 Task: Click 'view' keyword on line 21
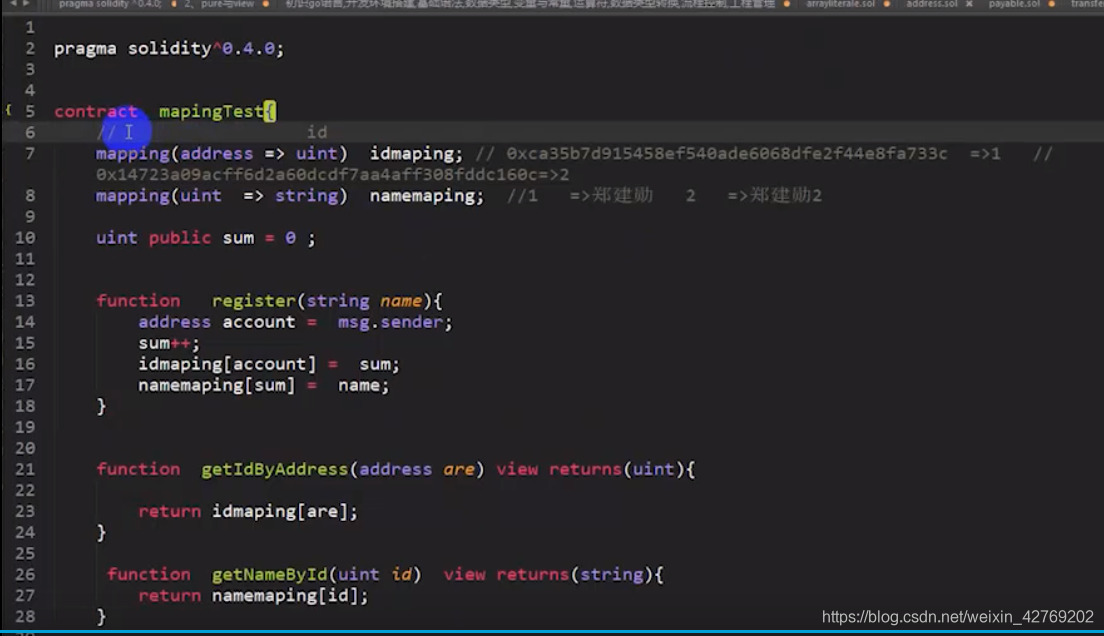(x=517, y=469)
